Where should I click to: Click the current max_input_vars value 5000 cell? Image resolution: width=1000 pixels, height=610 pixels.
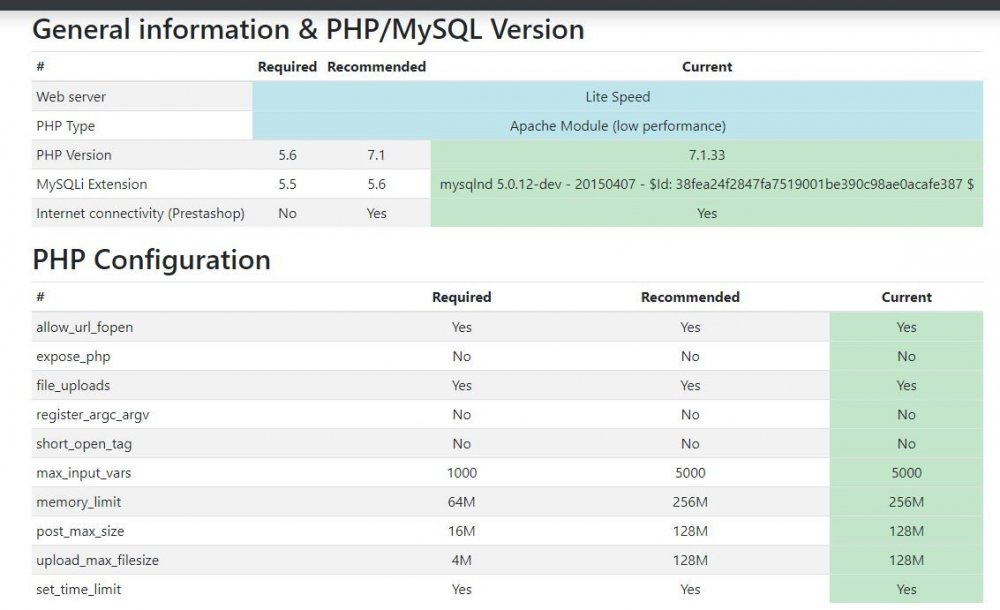pos(906,473)
